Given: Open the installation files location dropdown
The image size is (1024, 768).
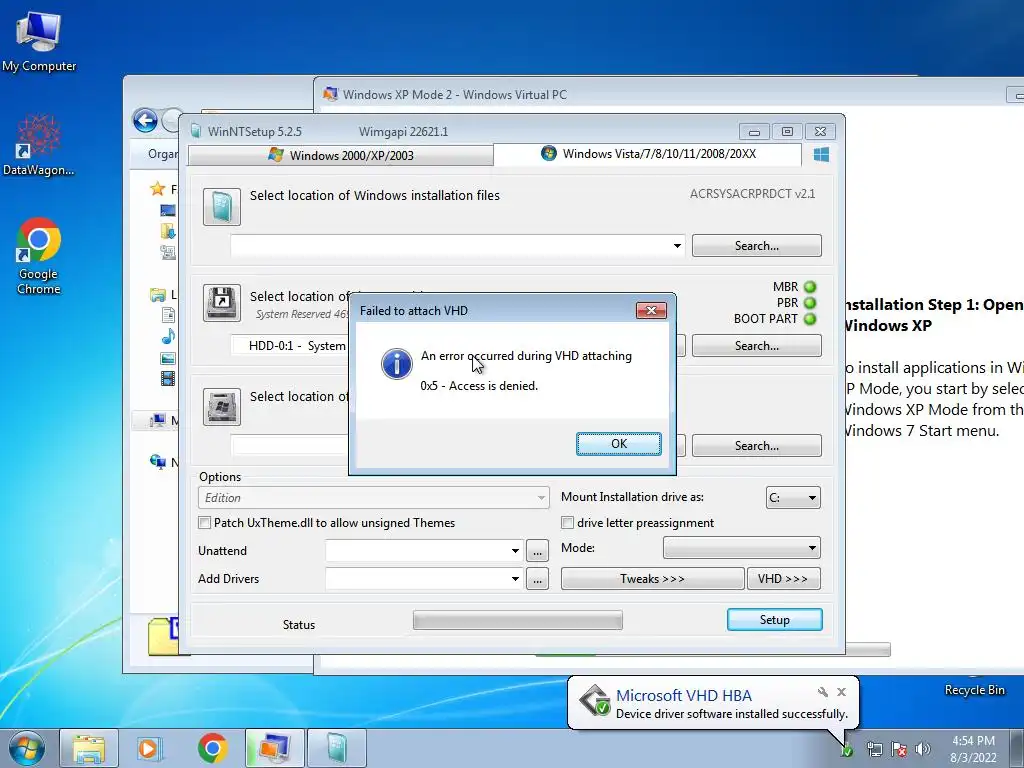Looking at the screenshot, I should point(677,246).
